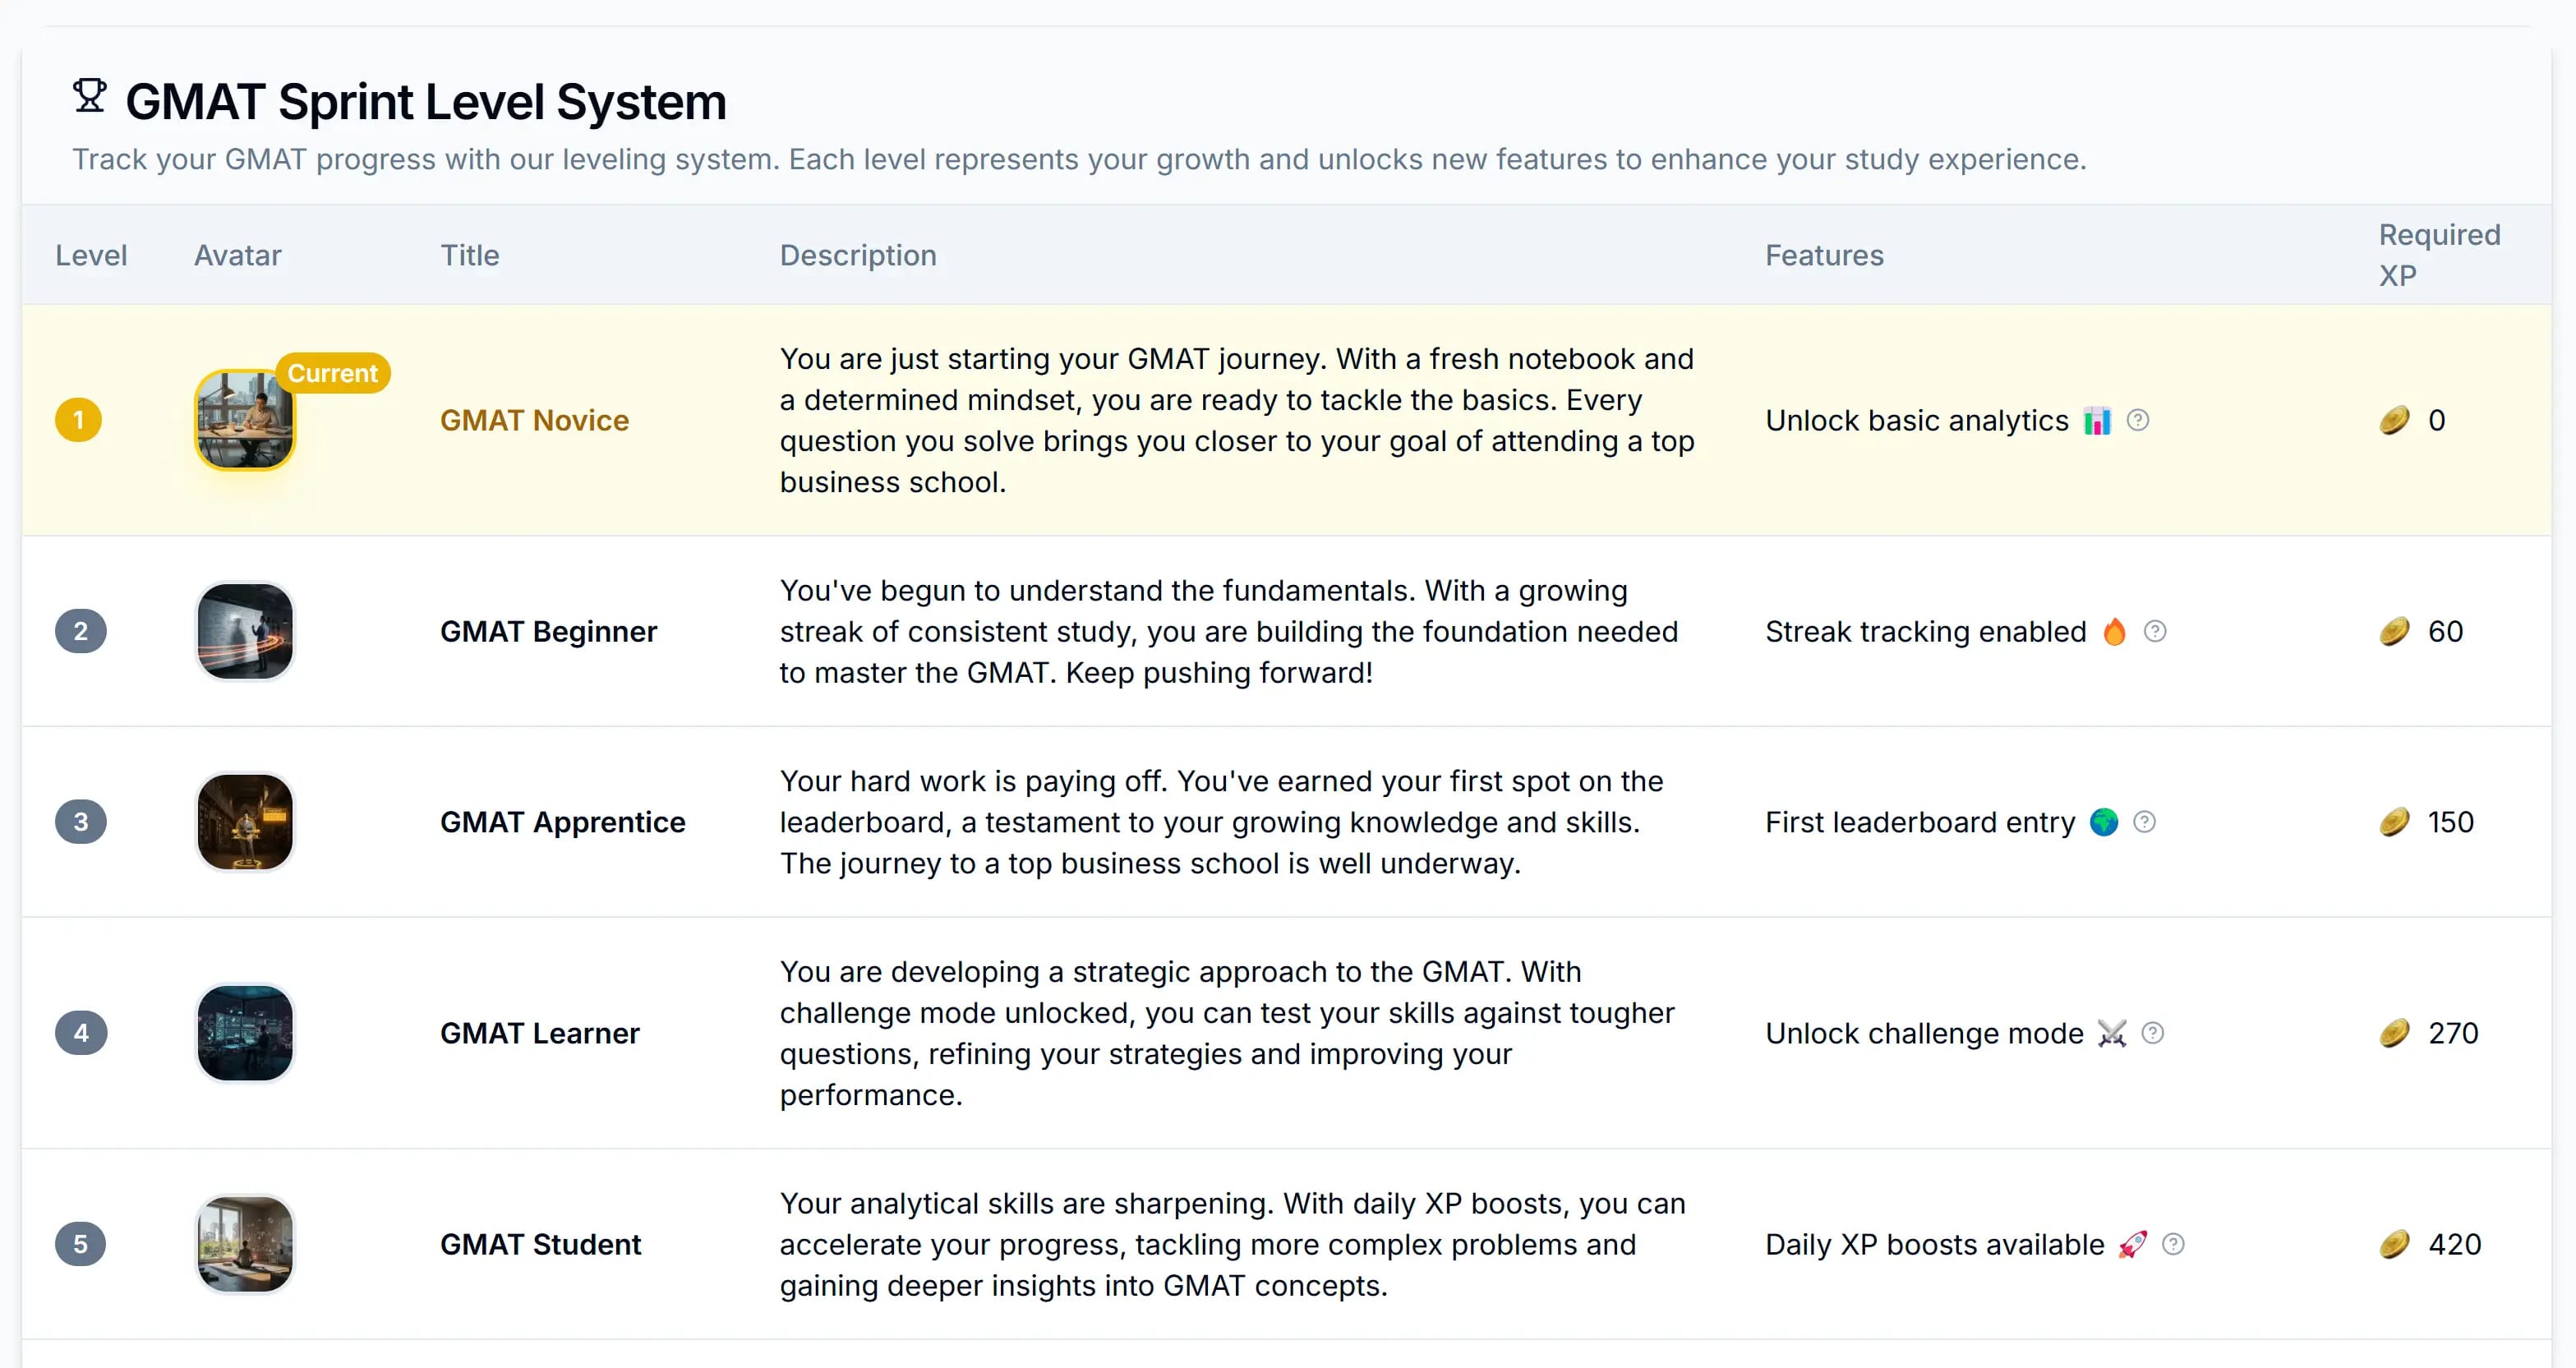Select the GMAT Apprentice avatar thumbnail
Viewport: 2576px width, 1368px height.
point(245,822)
